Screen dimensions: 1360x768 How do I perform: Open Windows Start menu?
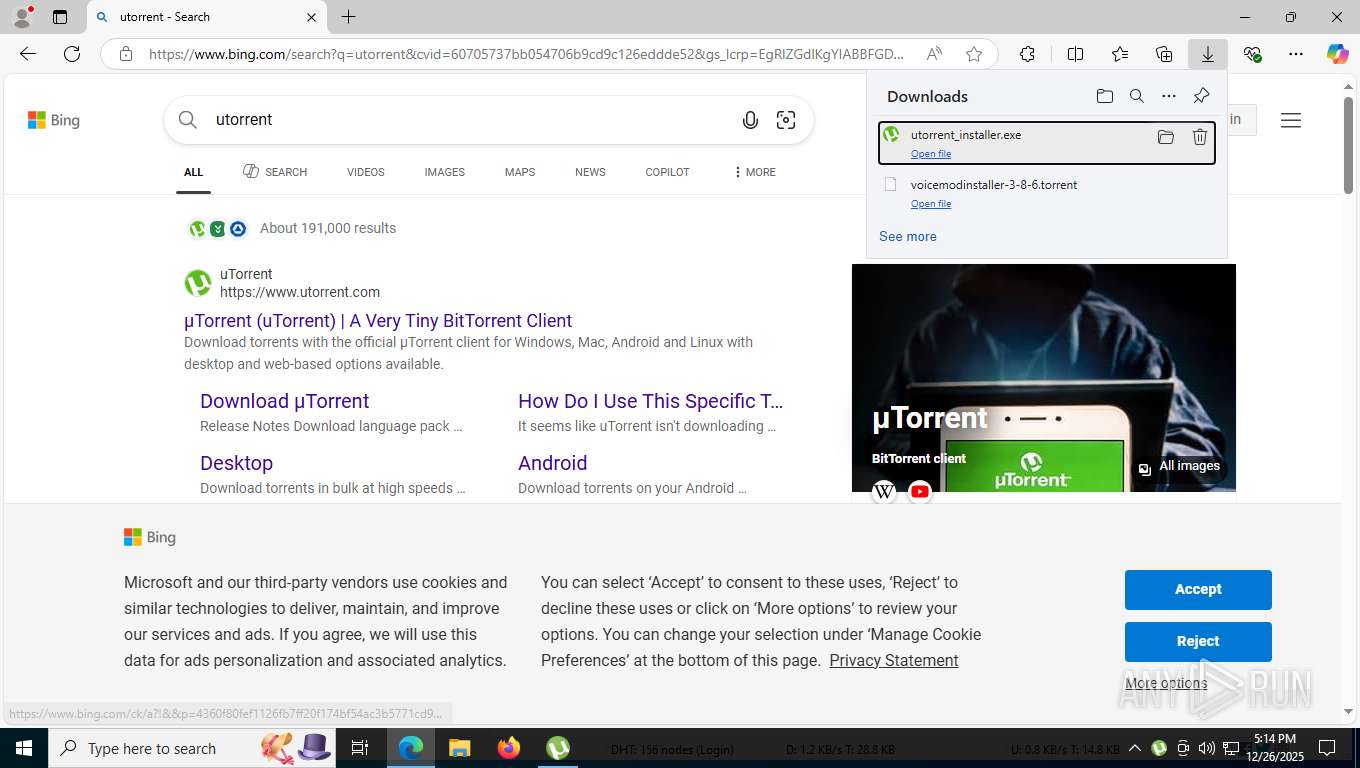24,748
